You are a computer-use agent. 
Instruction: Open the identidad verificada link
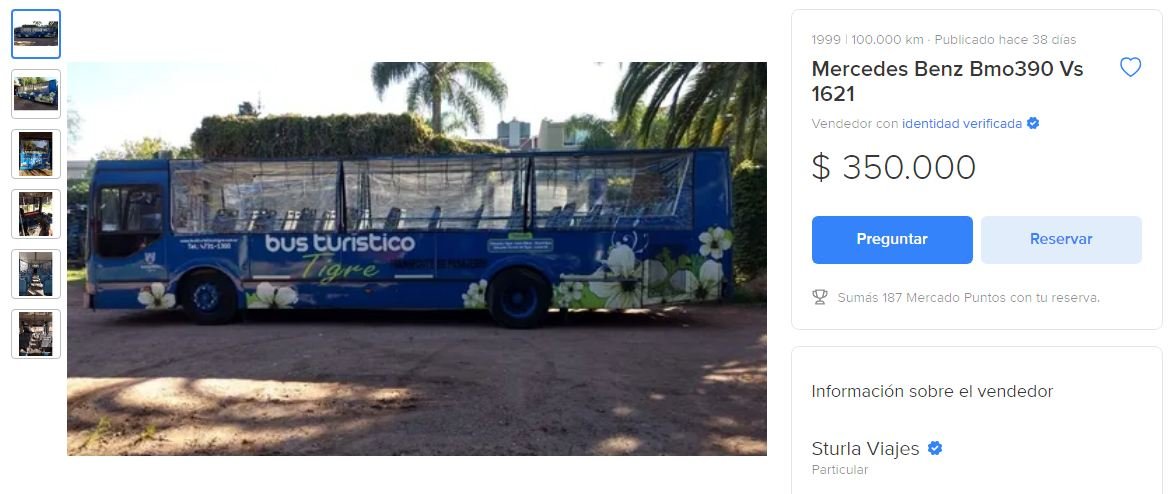962,124
